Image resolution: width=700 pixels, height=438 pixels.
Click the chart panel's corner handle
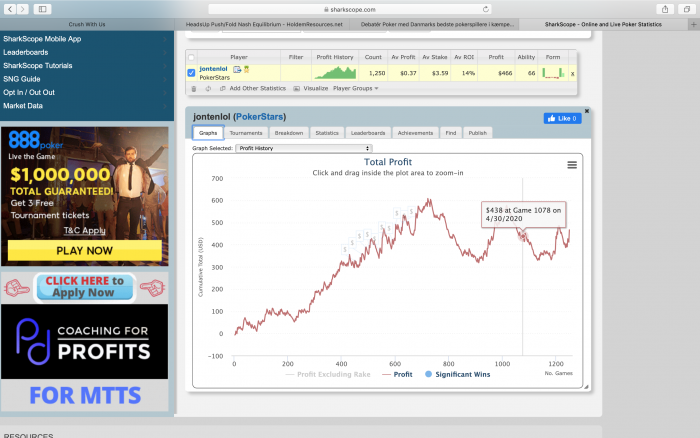tap(586, 387)
